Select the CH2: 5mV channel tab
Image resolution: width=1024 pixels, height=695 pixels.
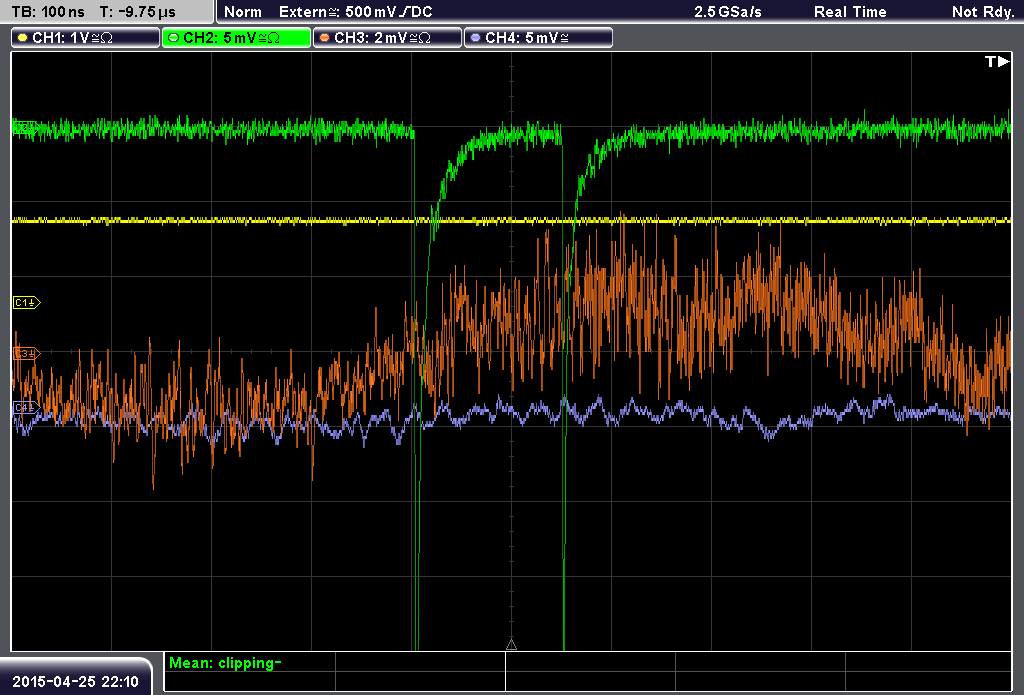click(236, 38)
